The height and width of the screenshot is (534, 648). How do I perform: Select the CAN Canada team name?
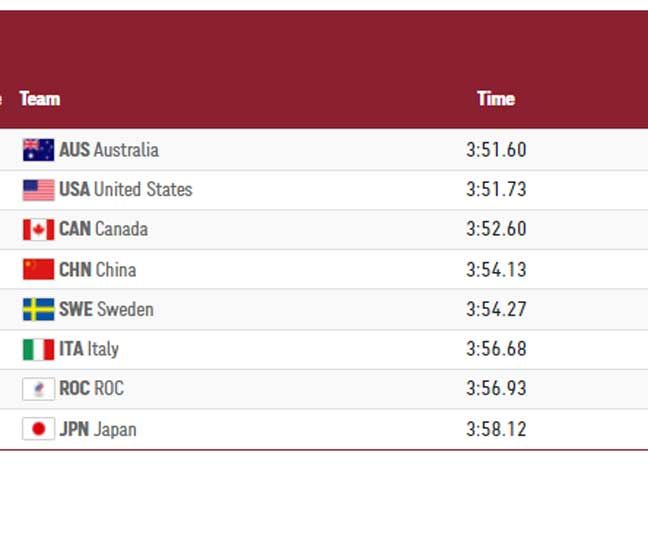click(x=103, y=229)
